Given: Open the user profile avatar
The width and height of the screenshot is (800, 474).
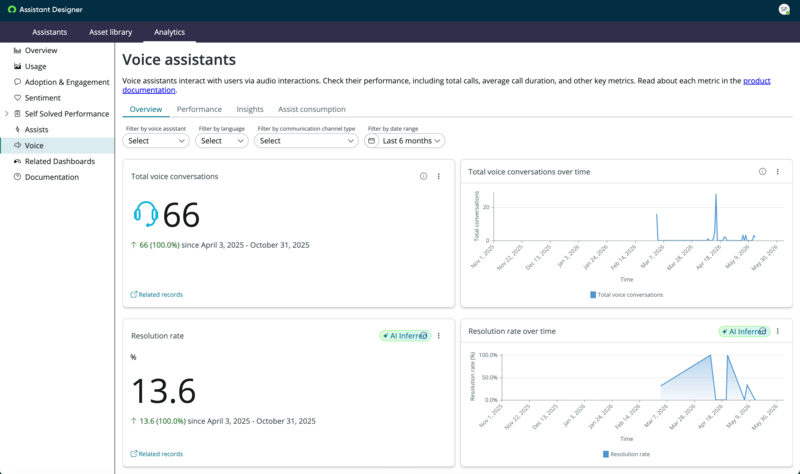Looking at the screenshot, I should [784, 9].
